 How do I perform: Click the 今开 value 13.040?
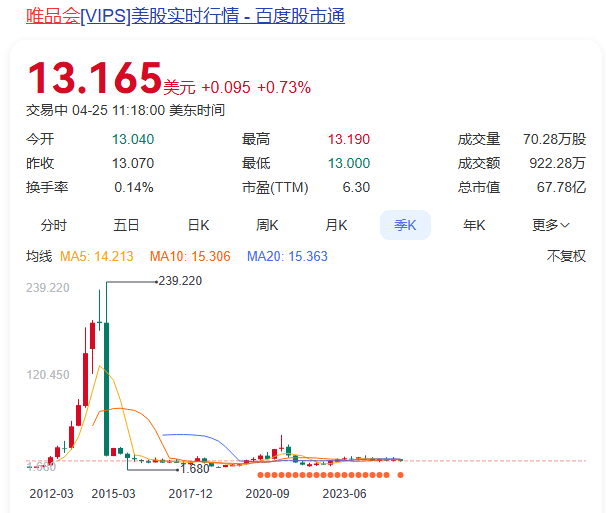click(x=133, y=139)
